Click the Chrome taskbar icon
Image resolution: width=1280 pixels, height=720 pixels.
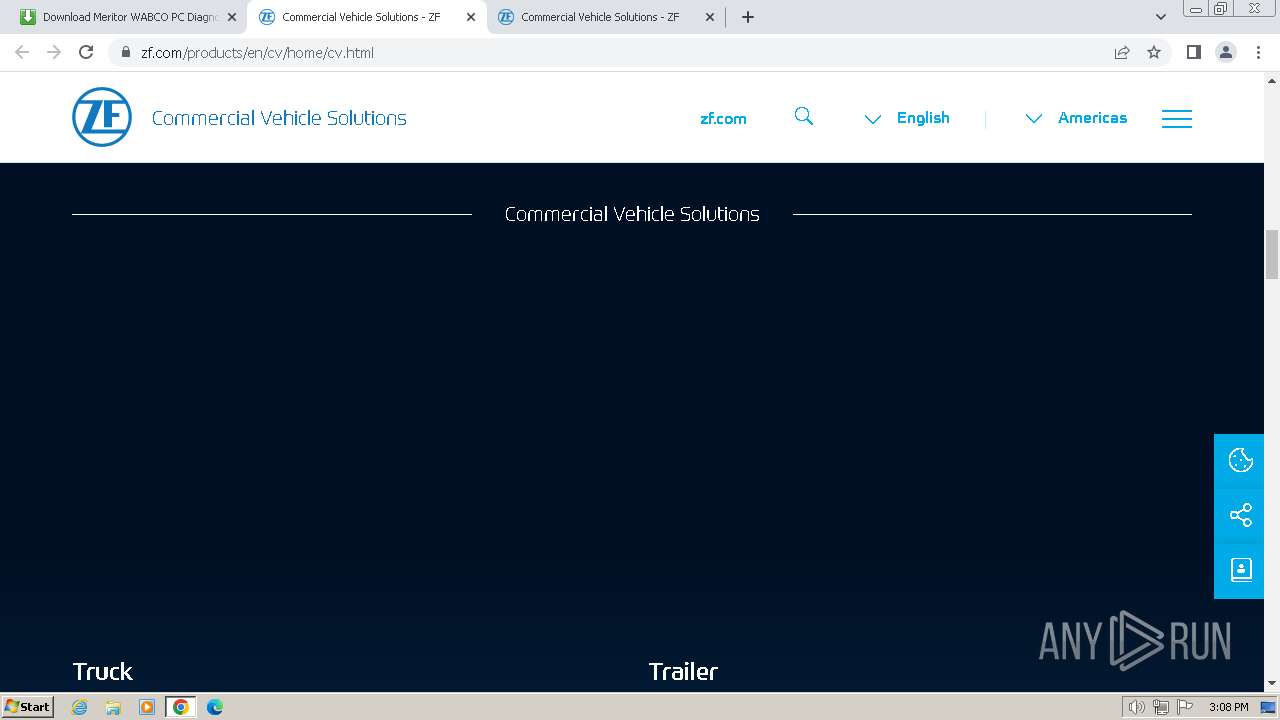[x=180, y=707]
